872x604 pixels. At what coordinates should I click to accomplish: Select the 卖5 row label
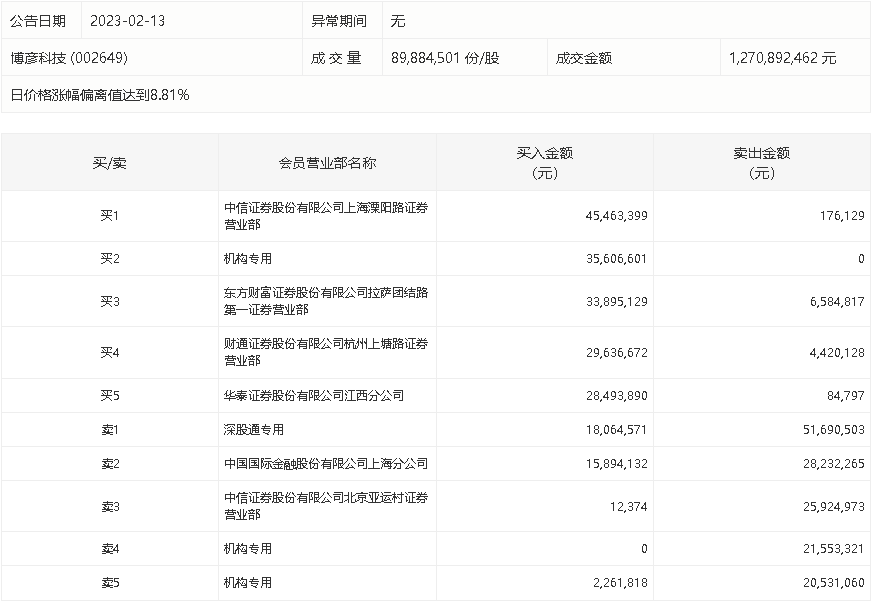coord(110,583)
